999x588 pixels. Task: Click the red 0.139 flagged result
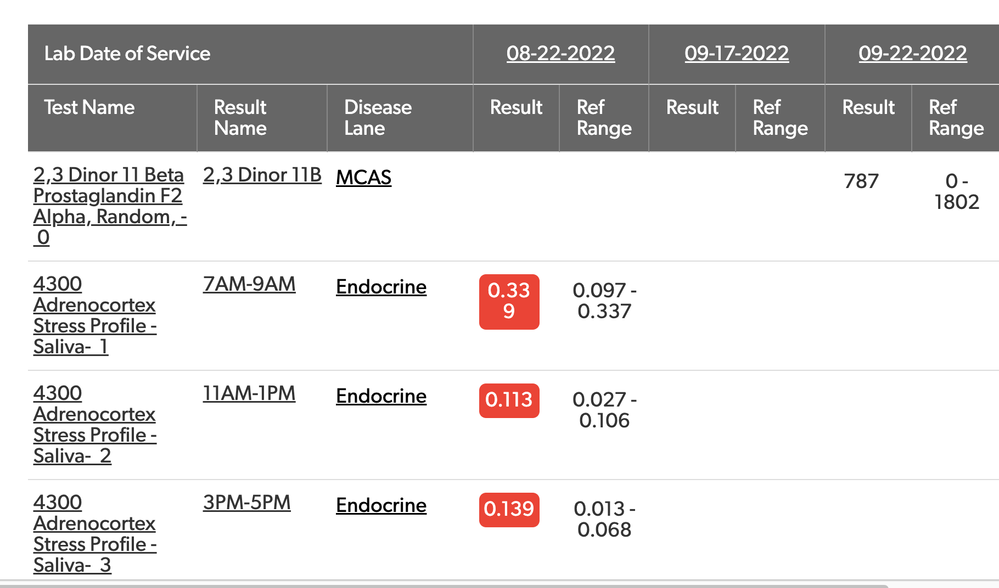pyautogui.click(x=509, y=510)
